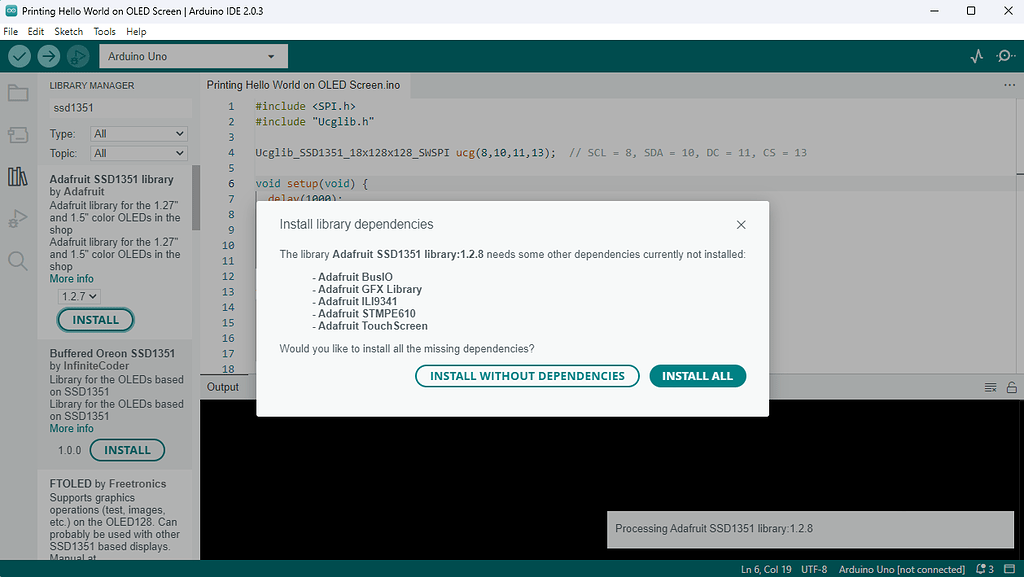Open More info for Buffered Oreon SSD1351
Viewport: 1024px width, 577px height.
coord(71,429)
